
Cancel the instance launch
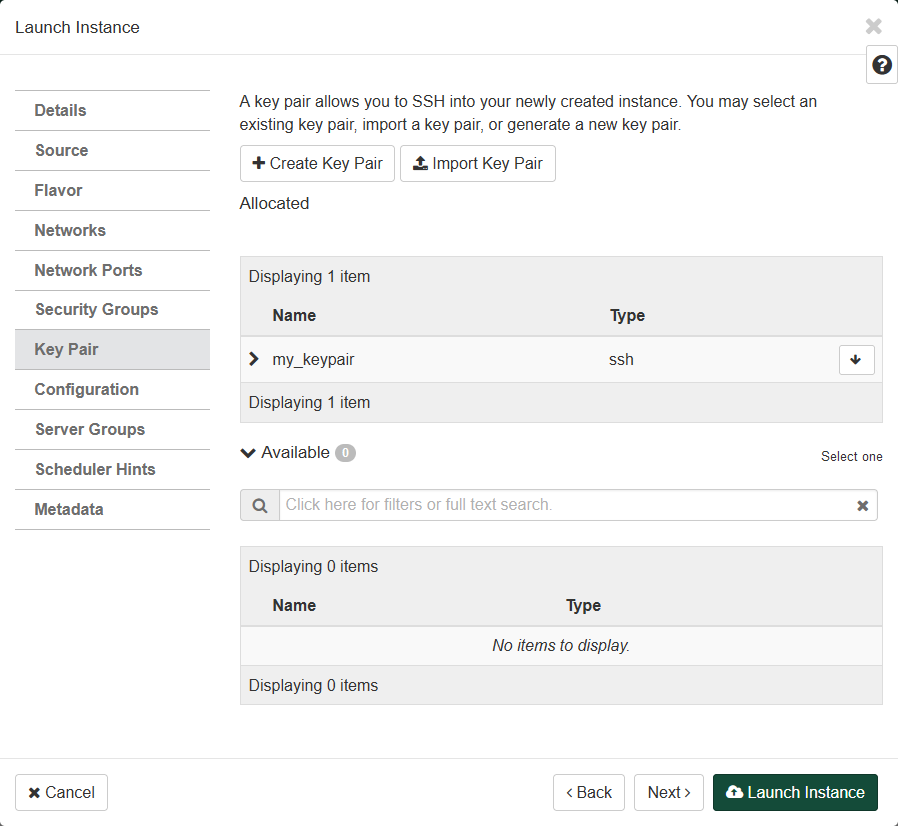point(61,793)
